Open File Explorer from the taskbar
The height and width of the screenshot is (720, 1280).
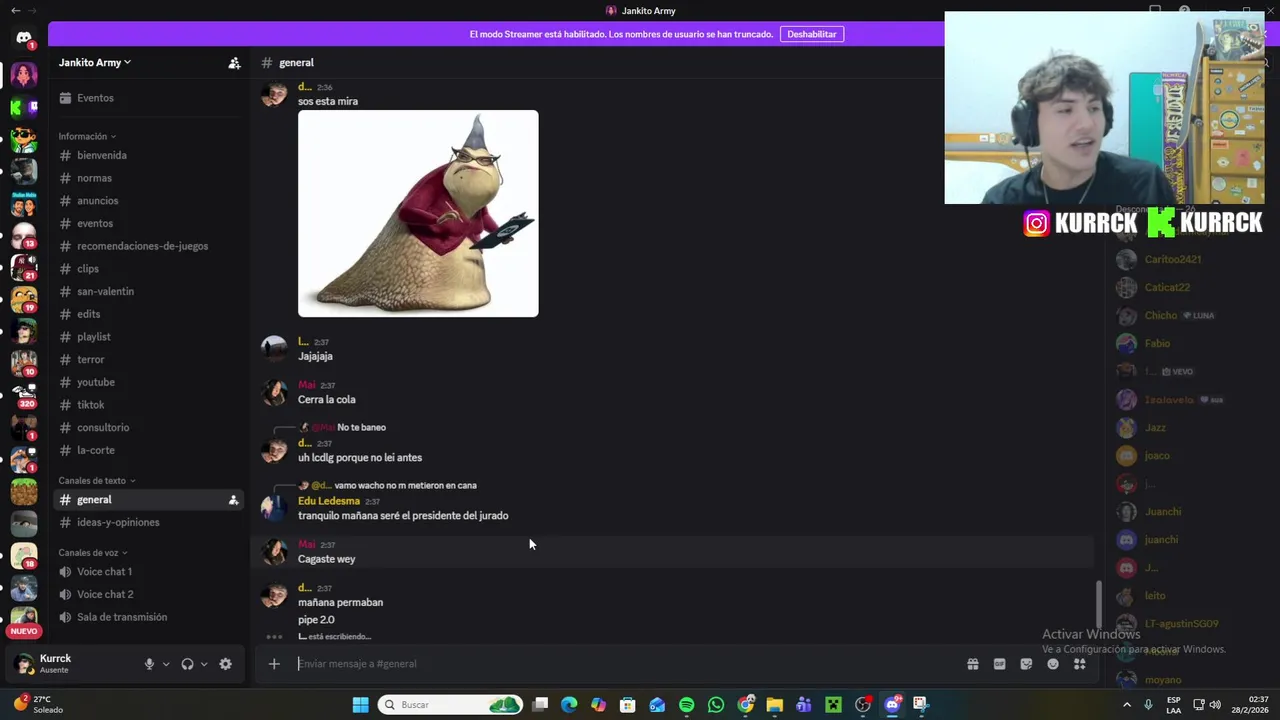click(774, 705)
